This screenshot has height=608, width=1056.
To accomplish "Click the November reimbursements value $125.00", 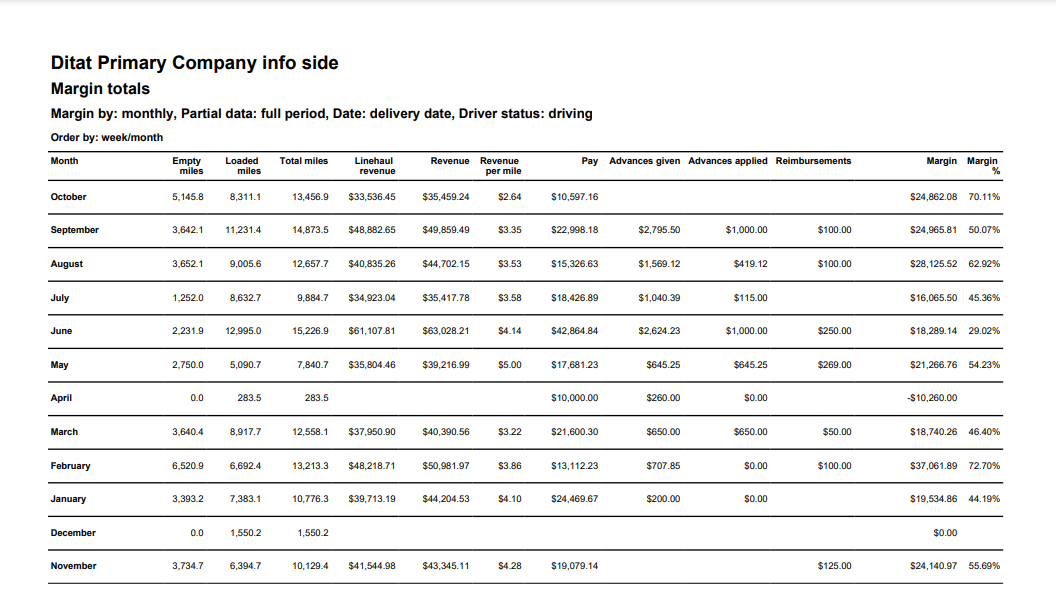I will (x=834, y=566).
